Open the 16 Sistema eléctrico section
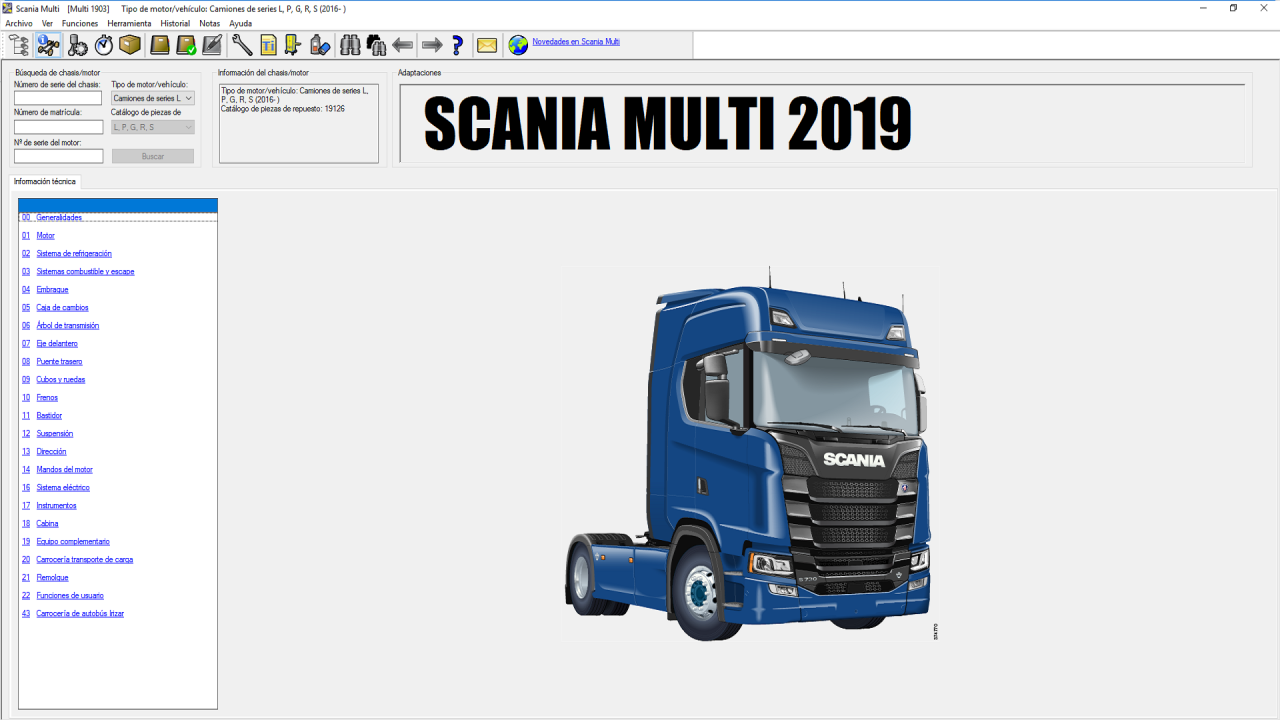The width and height of the screenshot is (1280, 720). coord(63,487)
